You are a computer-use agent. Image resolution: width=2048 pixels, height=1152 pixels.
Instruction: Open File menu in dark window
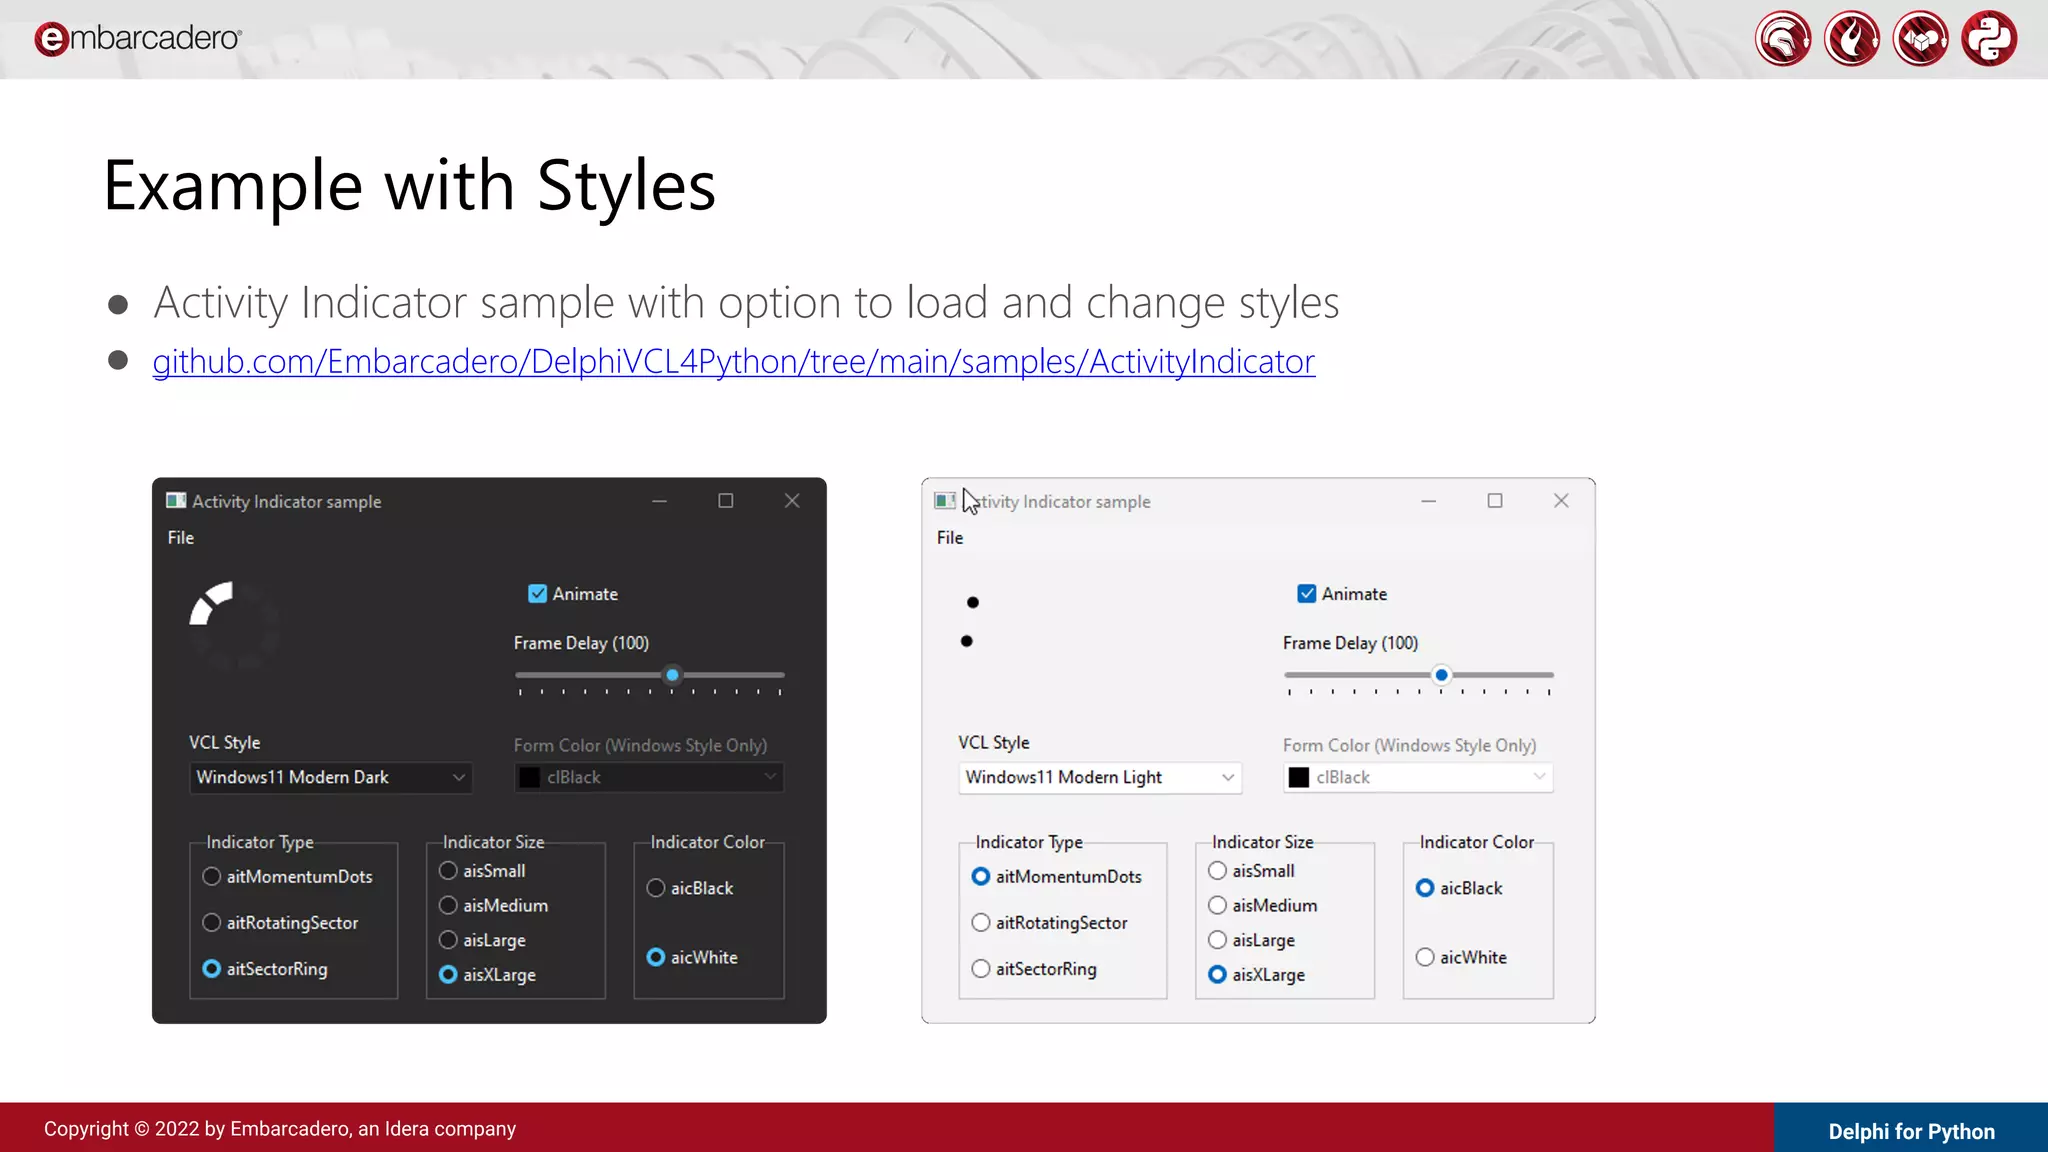[181, 538]
